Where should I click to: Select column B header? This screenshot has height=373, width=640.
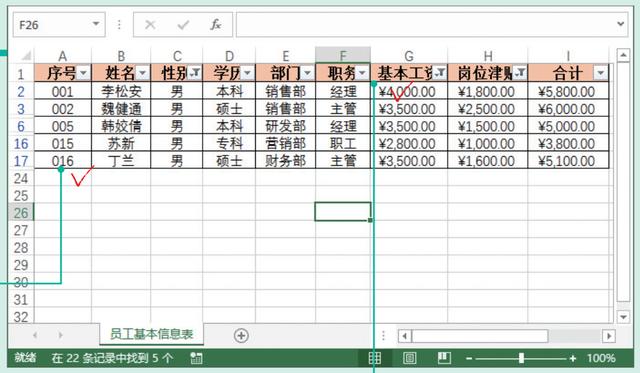coord(121,56)
